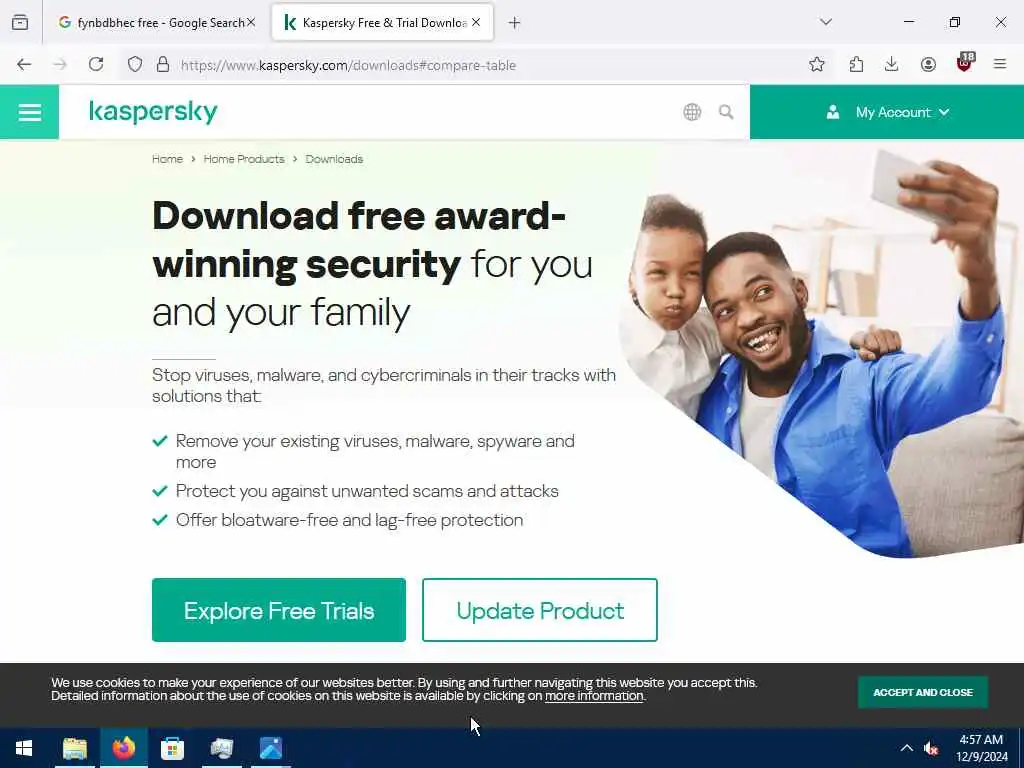
Task: Accept and close the cookie notice
Action: [923, 692]
